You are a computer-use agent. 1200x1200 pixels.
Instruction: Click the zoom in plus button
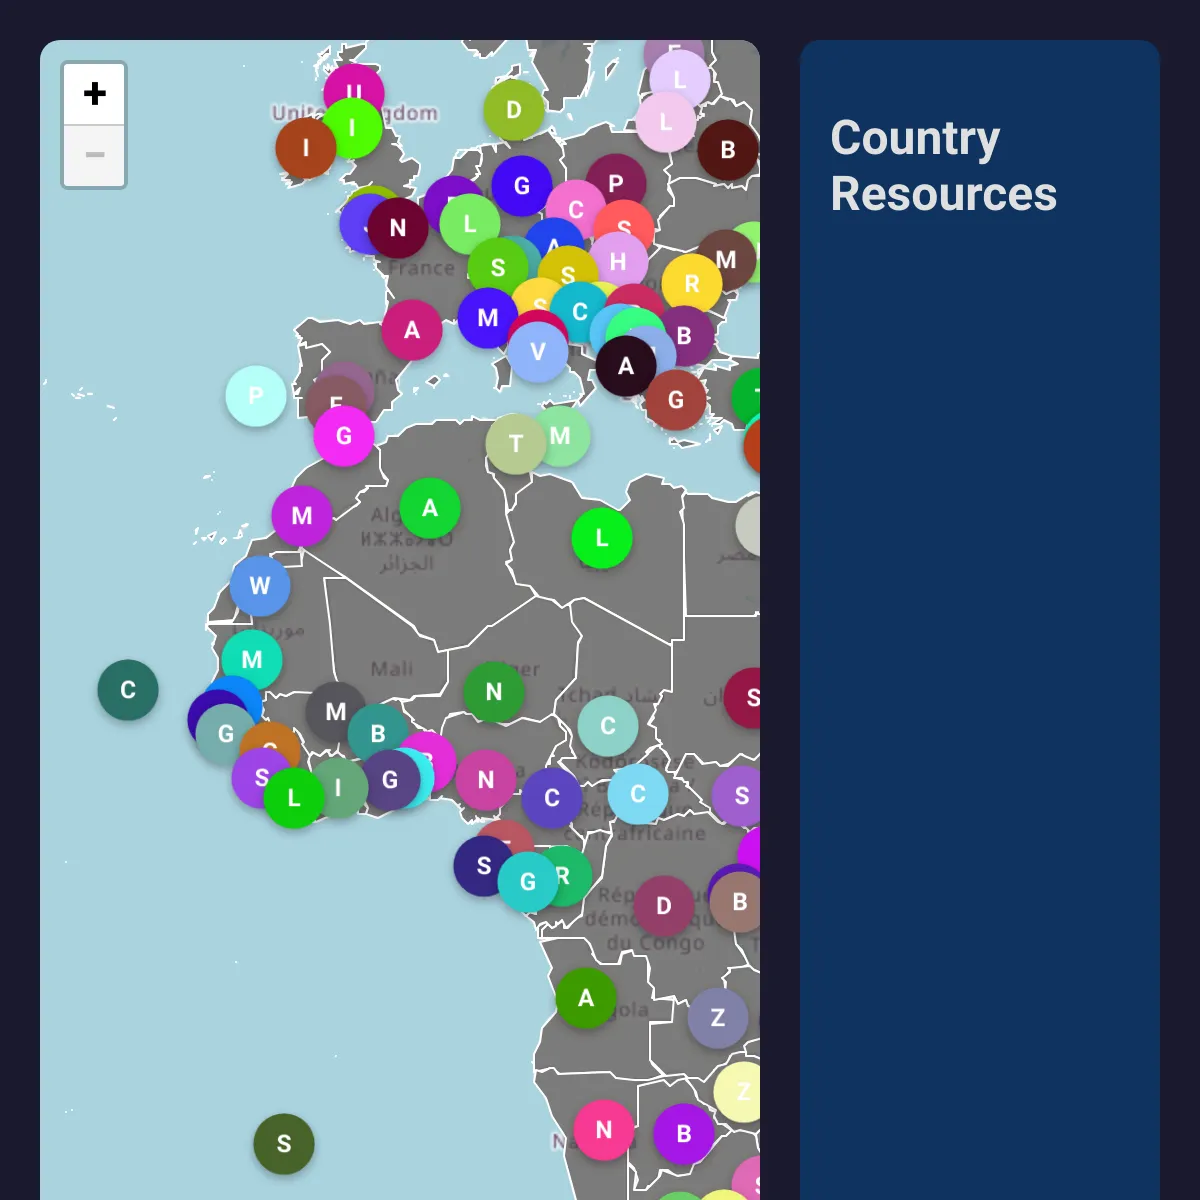94,94
